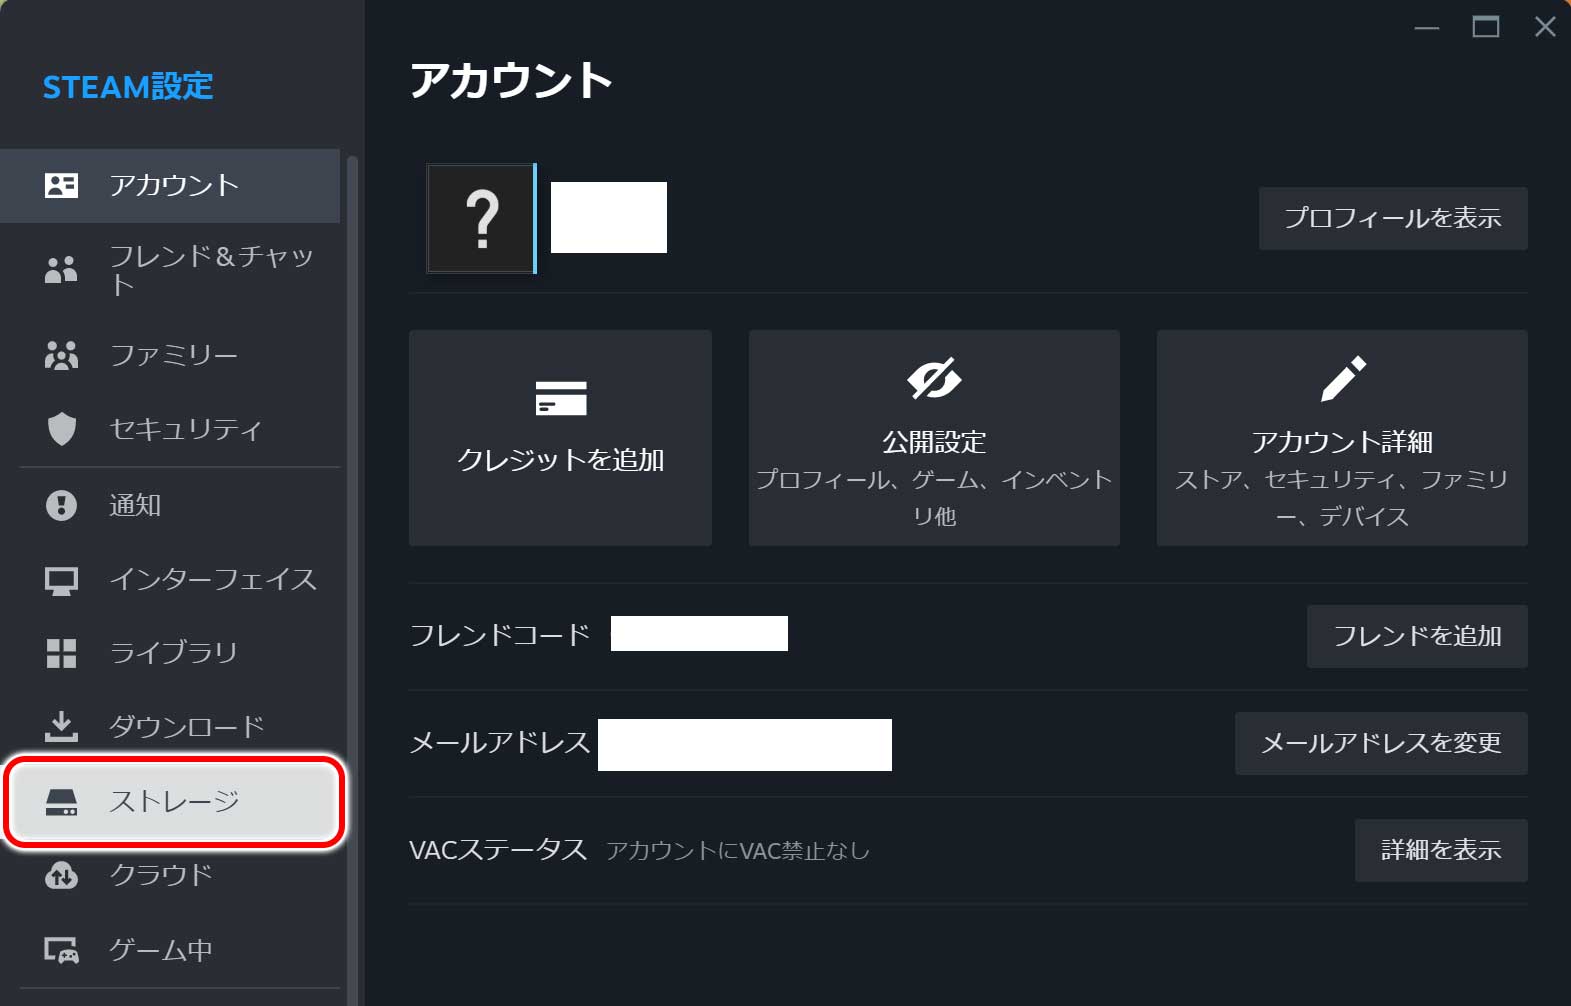This screenshot has height=1006, width=1571.
Task: Click the ストレージ drive icon
Action: tap(61, 802)
